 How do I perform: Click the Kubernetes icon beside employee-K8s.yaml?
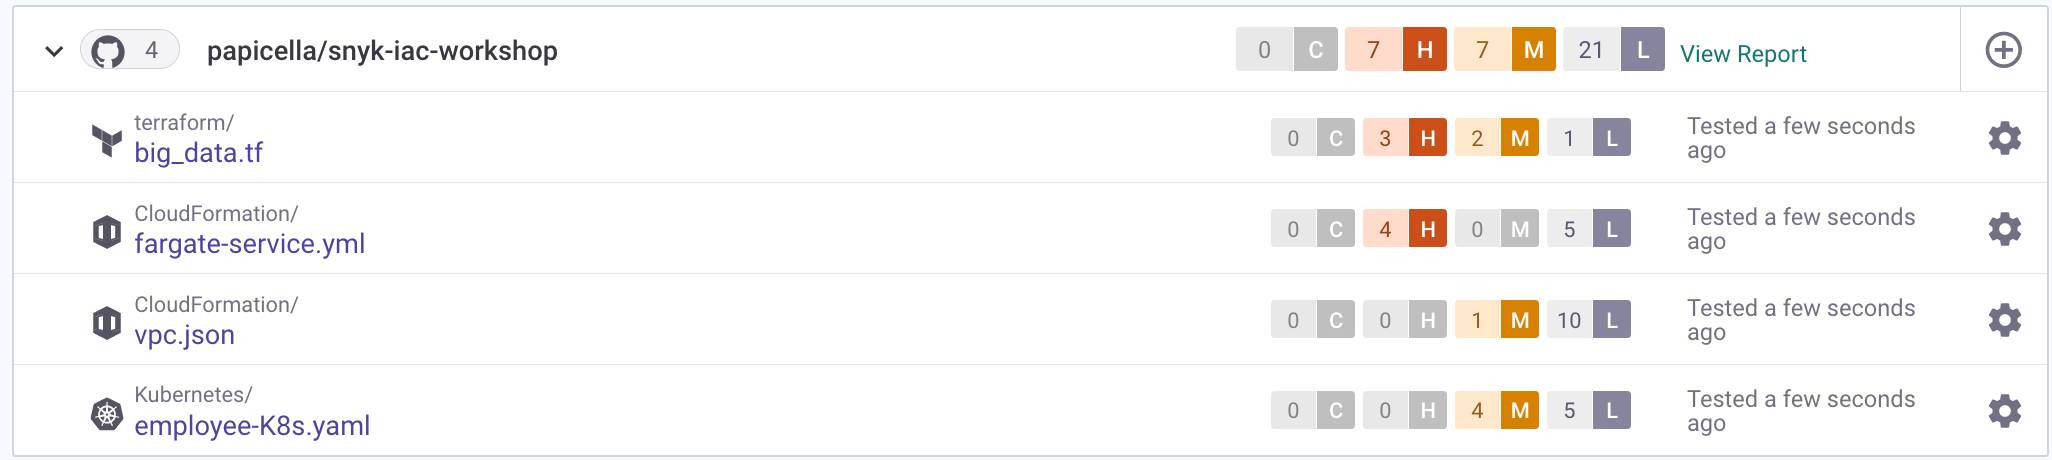coord(107,413)
